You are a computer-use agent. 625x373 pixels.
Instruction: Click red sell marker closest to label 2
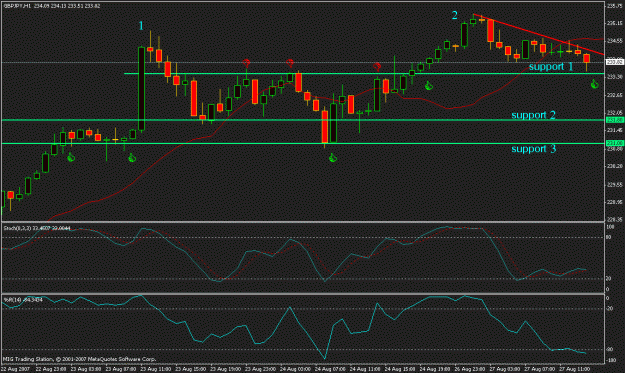coord(377,67)
